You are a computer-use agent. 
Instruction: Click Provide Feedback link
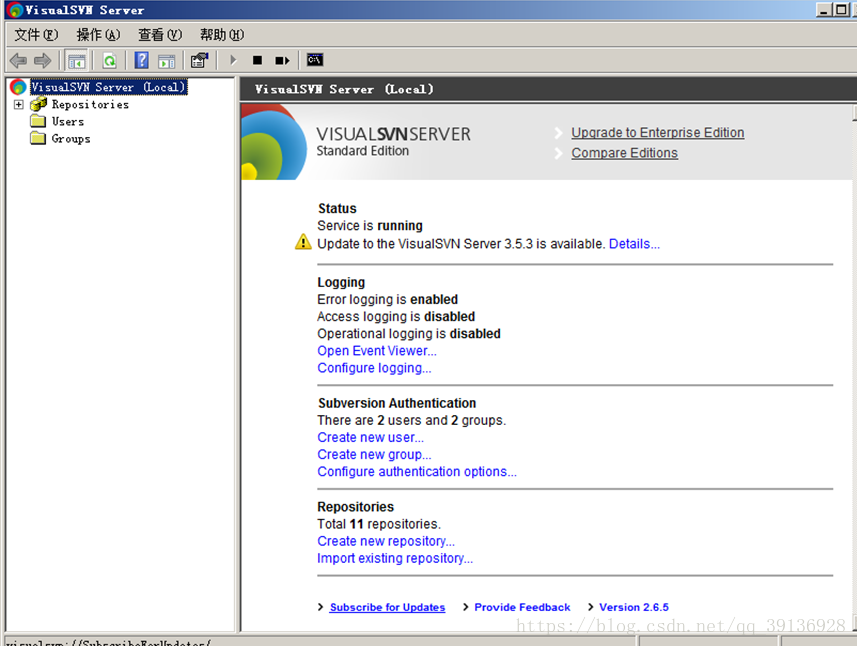coord(522,607)
